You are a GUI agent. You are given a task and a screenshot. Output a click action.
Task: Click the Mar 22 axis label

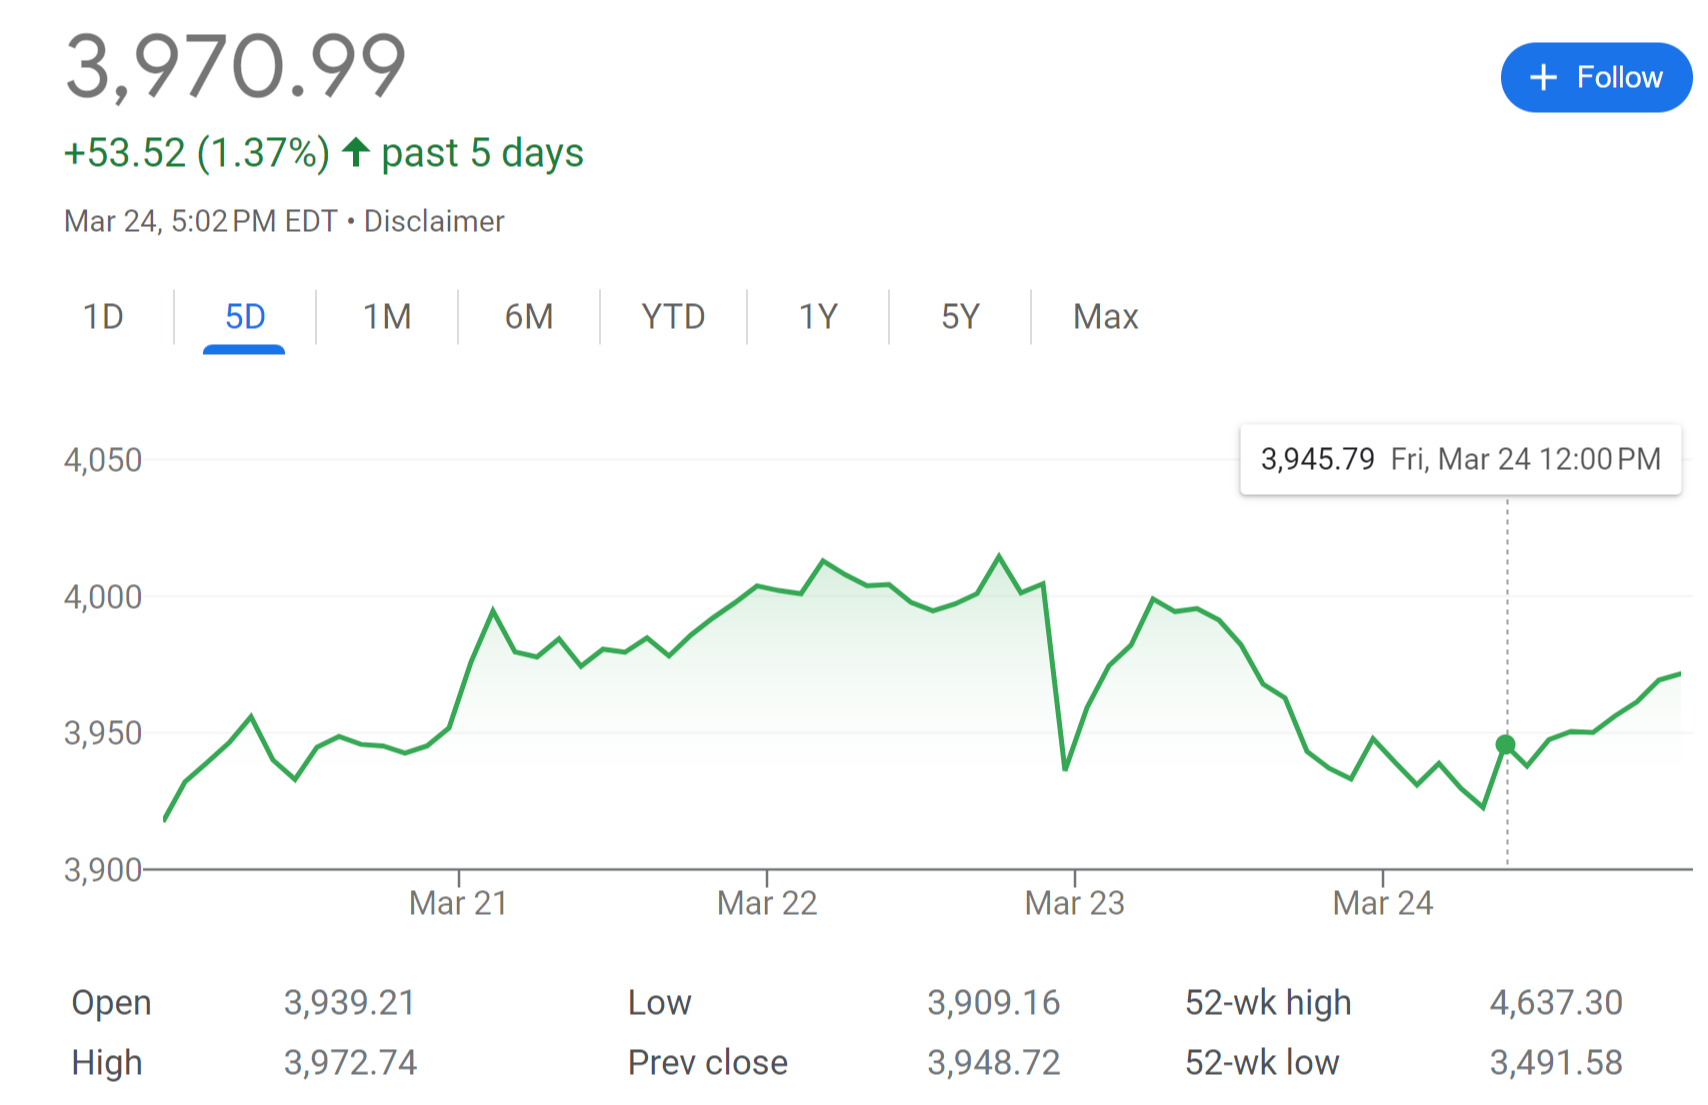pos(767,903)
